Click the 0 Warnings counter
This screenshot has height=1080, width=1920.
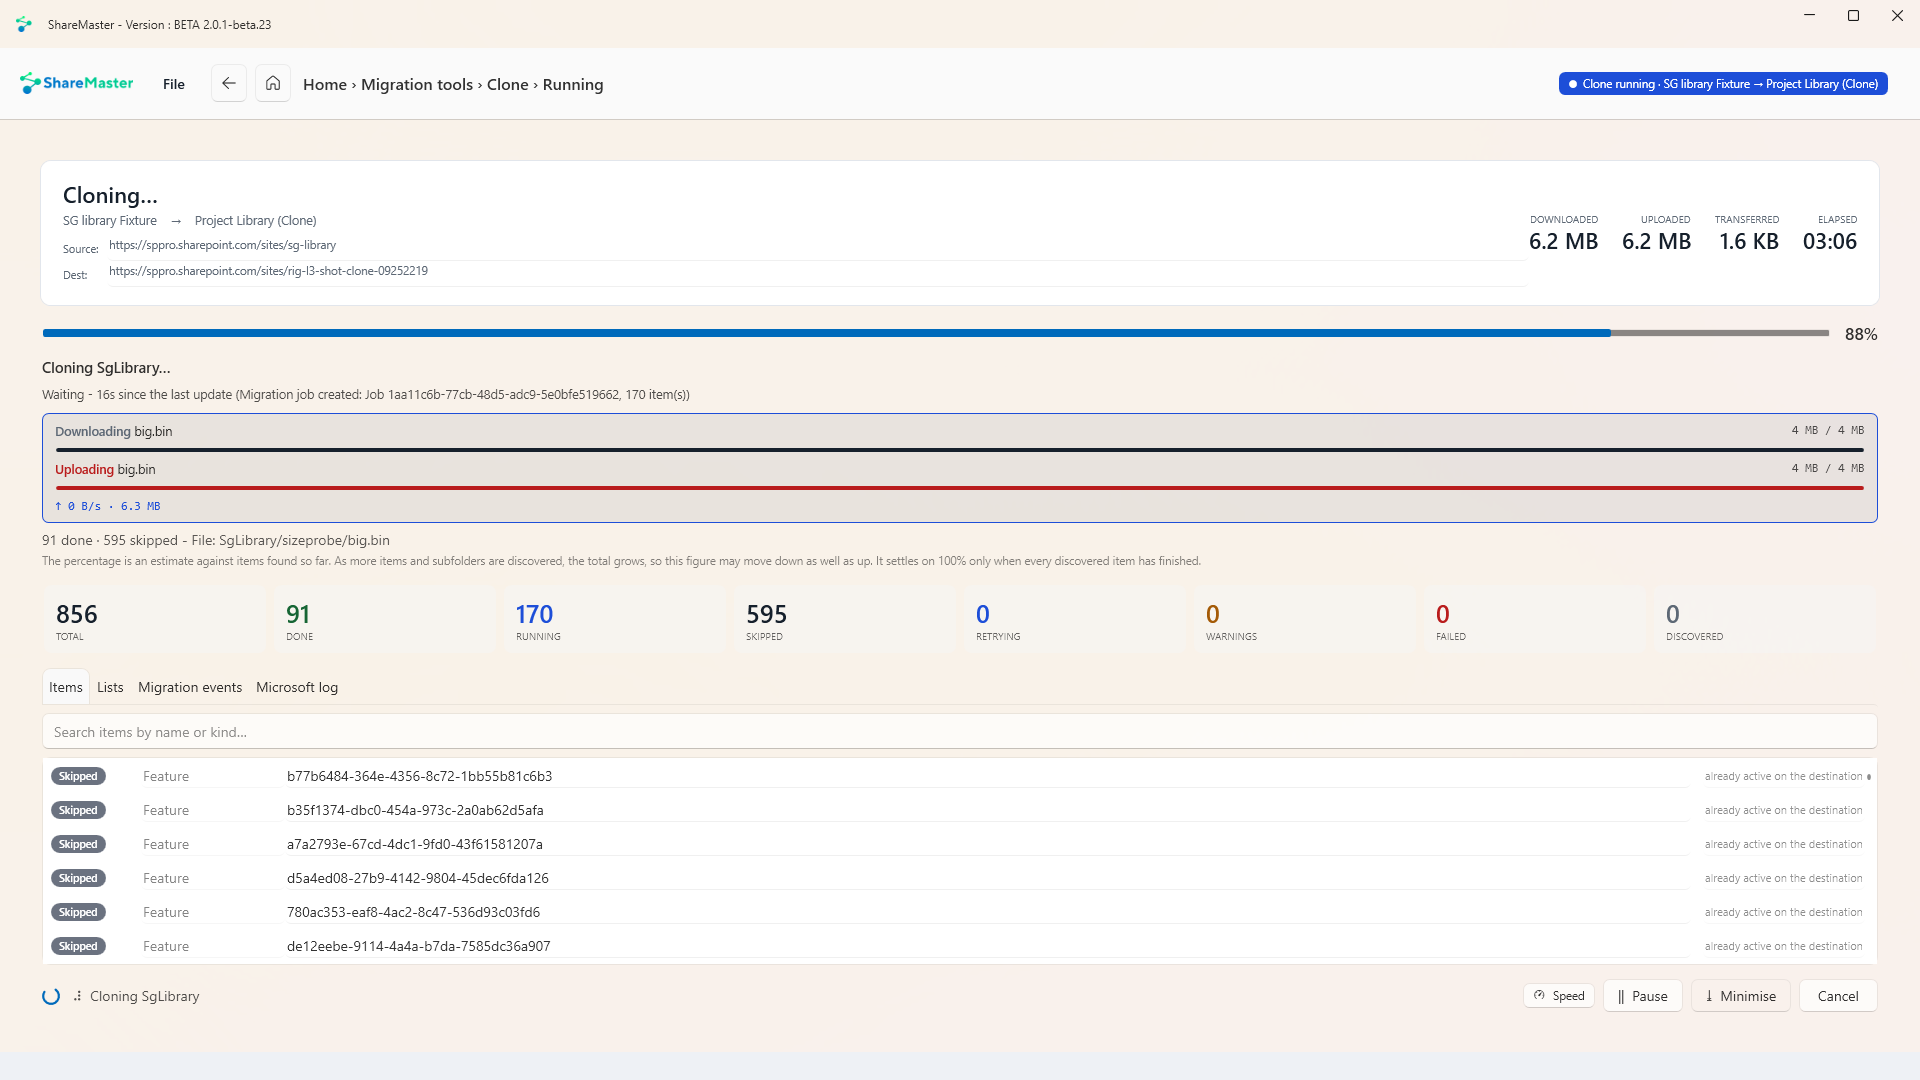(1303, 621)
